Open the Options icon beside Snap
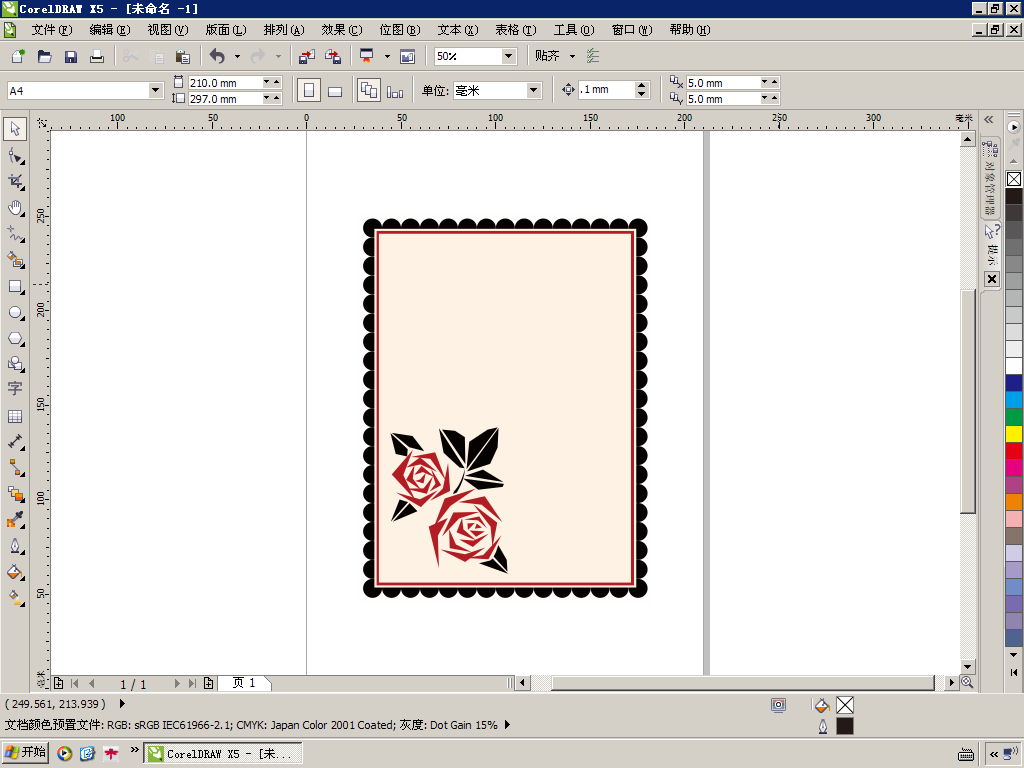Viewport: 1024px width, 768px height. pyautogui.click(x=592, y=56)
